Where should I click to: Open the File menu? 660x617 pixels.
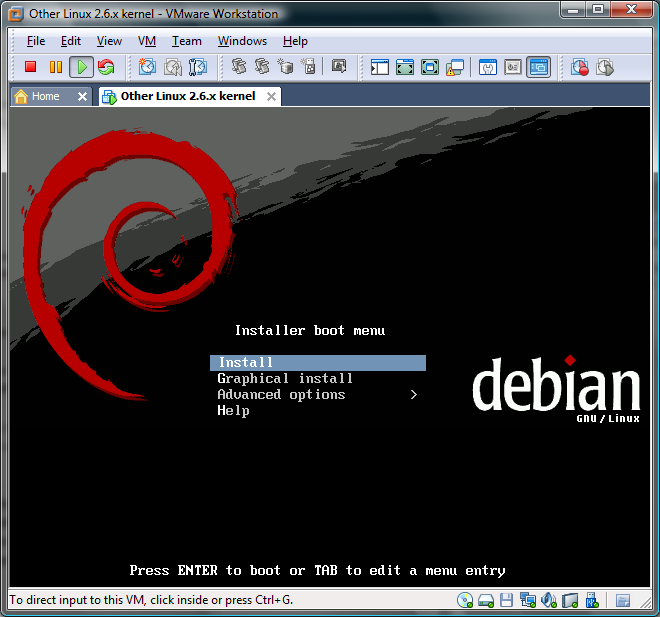[x=36, y=41]
